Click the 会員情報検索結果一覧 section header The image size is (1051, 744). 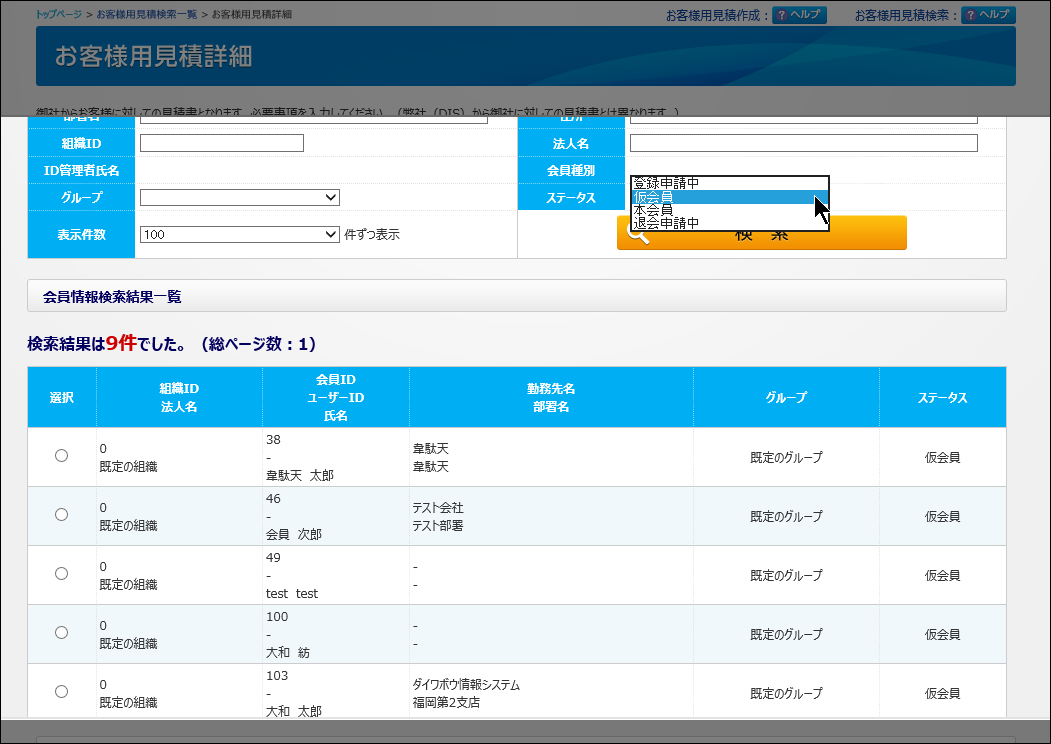click(x=516, y=296)
